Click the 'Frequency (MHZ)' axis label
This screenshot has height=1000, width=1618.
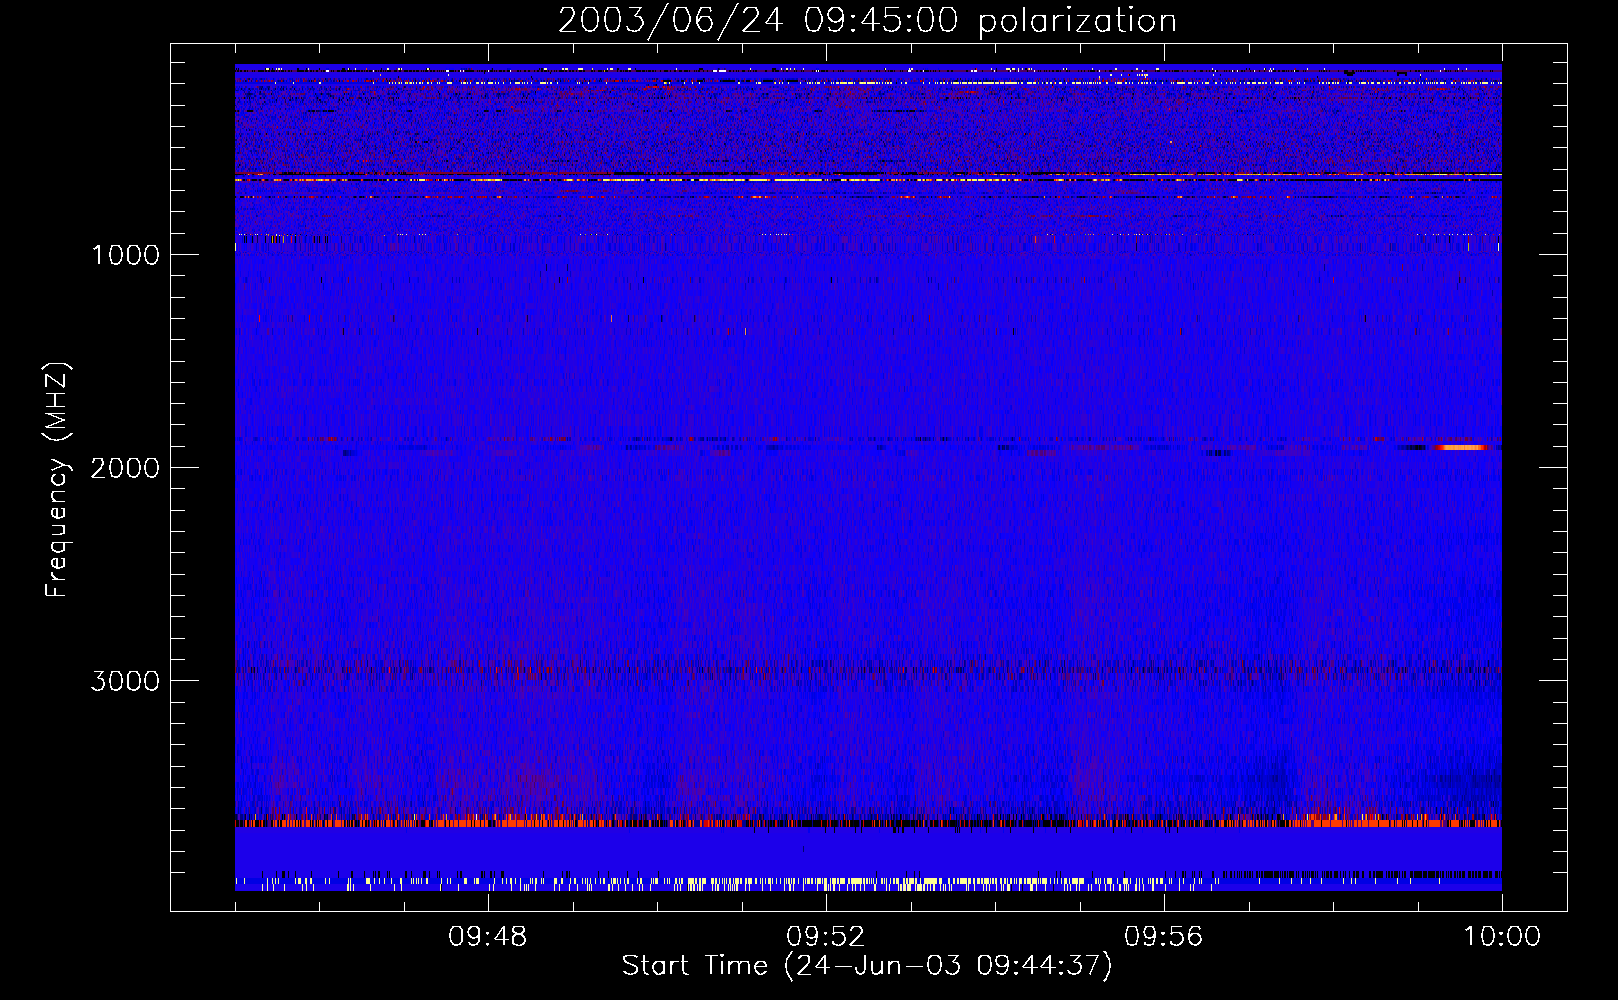click(x=57, y=480)
